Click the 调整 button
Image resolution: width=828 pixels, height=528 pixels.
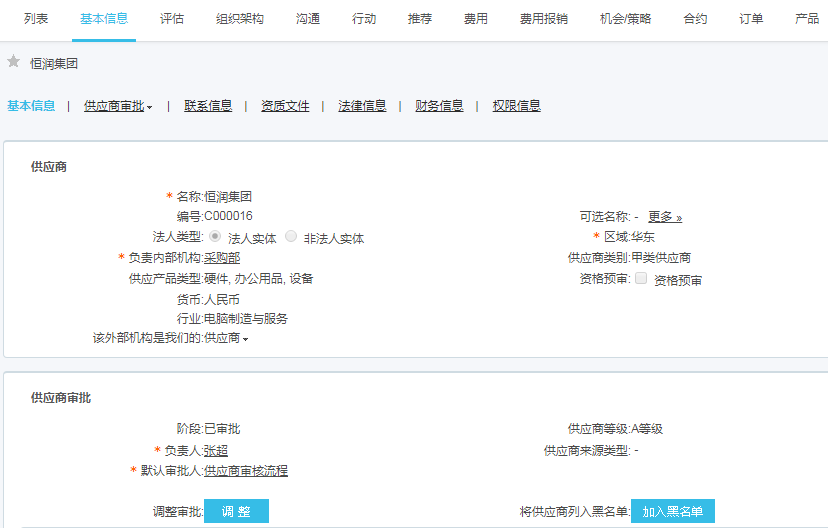pyautogui.click(x=236, y=511)
